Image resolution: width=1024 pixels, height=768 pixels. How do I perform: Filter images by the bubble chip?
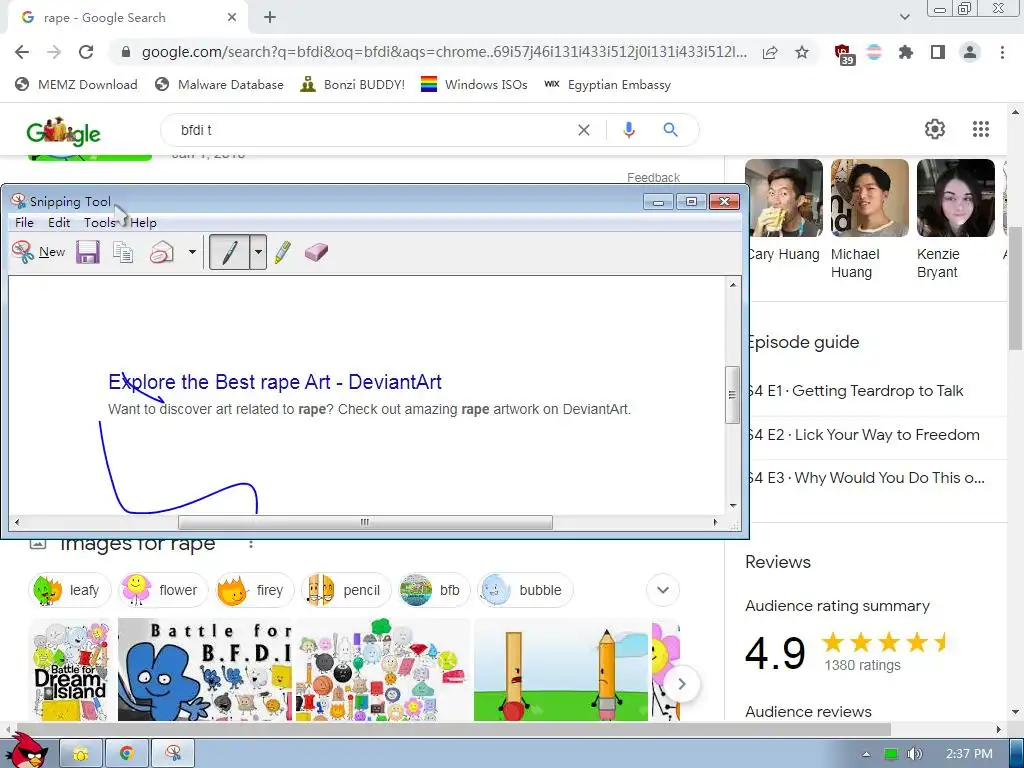pyautogui.click(x=525, y=590)
